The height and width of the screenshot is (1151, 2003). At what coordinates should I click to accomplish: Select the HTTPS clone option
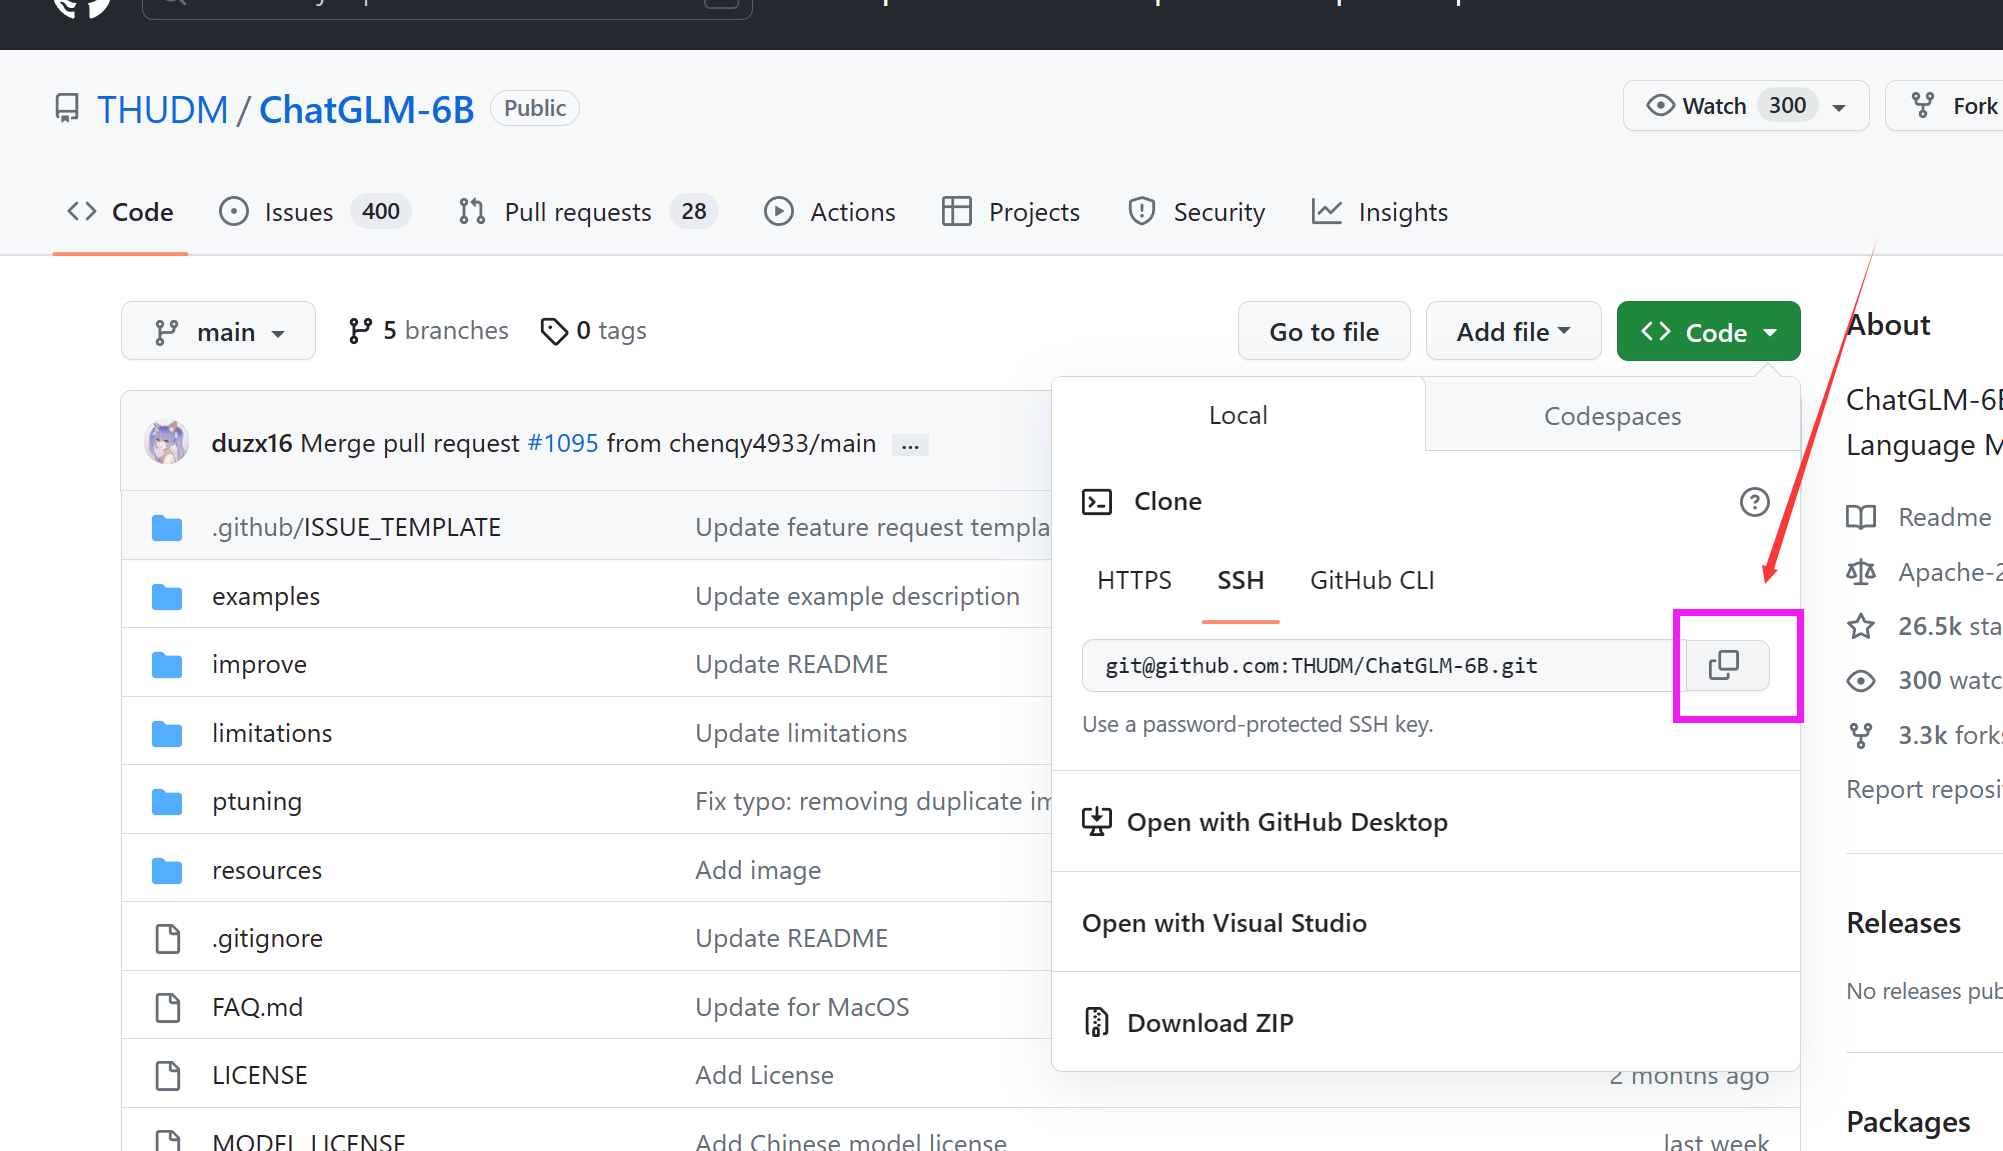point(1134,580)
